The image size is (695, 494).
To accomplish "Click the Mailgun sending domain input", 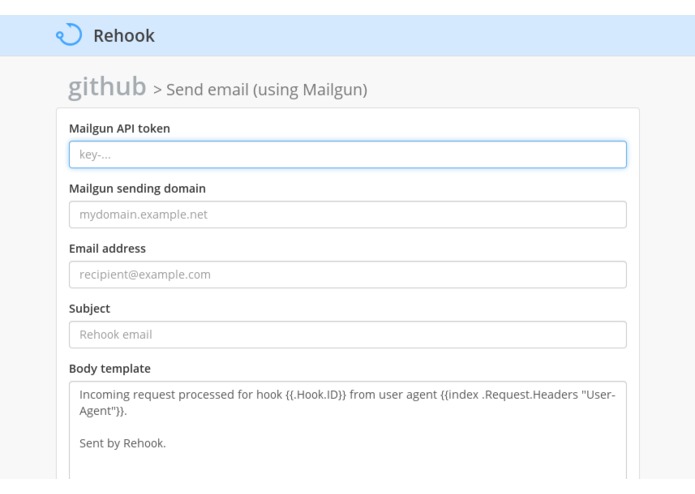I will pos(348,214).
